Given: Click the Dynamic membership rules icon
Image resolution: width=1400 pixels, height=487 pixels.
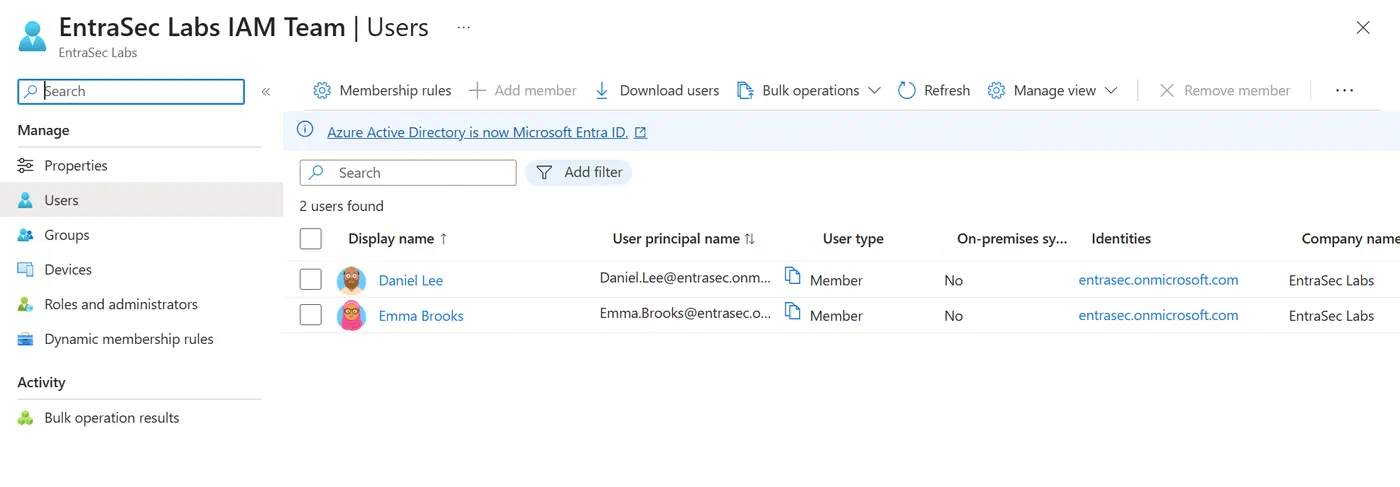Looking at the screenshot, I should point(26,339).
